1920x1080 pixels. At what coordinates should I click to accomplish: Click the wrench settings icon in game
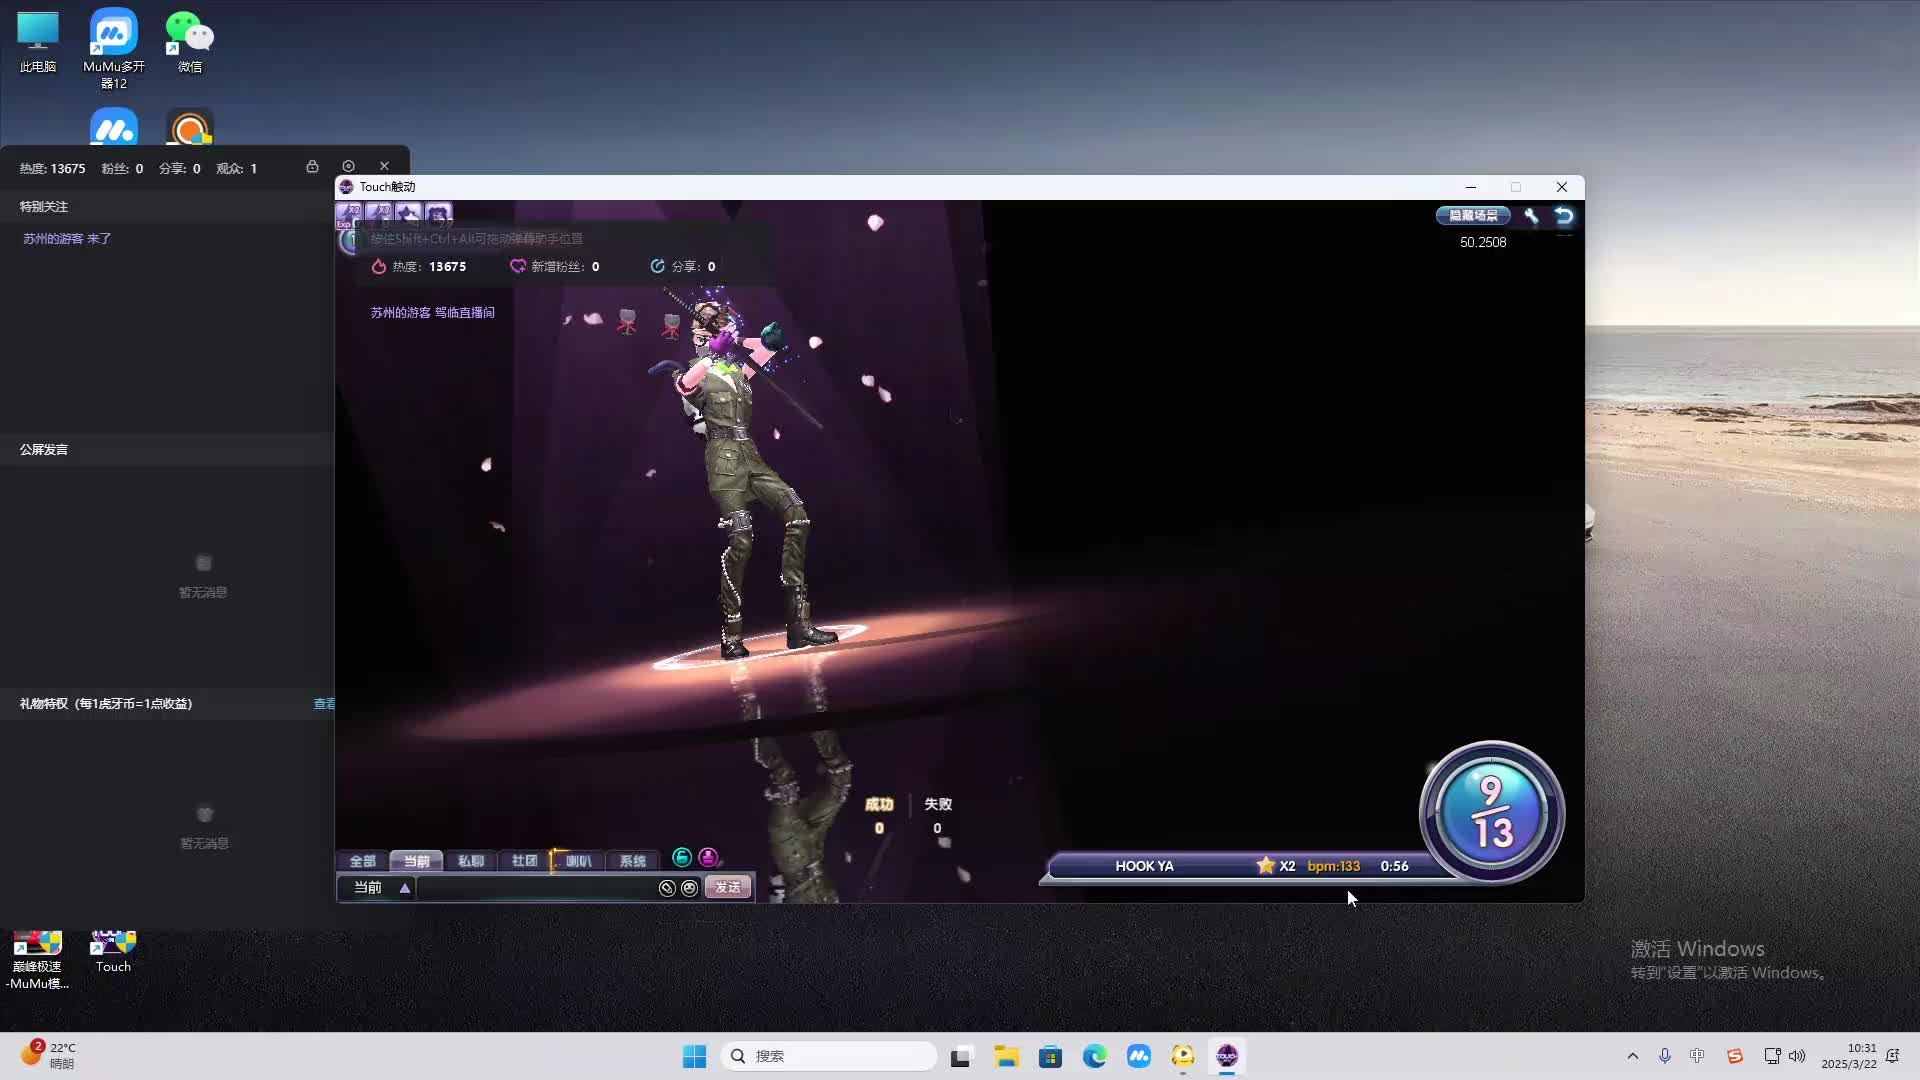(x=1531, y=215)
